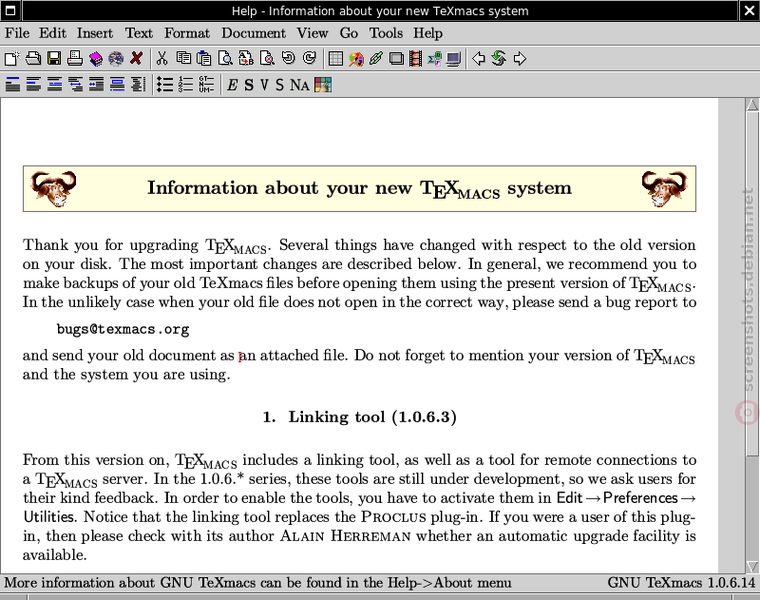Undo the last action with the counterclockwise arrow
This screenshot has width=760, height=600.
[x=288, y=59]
